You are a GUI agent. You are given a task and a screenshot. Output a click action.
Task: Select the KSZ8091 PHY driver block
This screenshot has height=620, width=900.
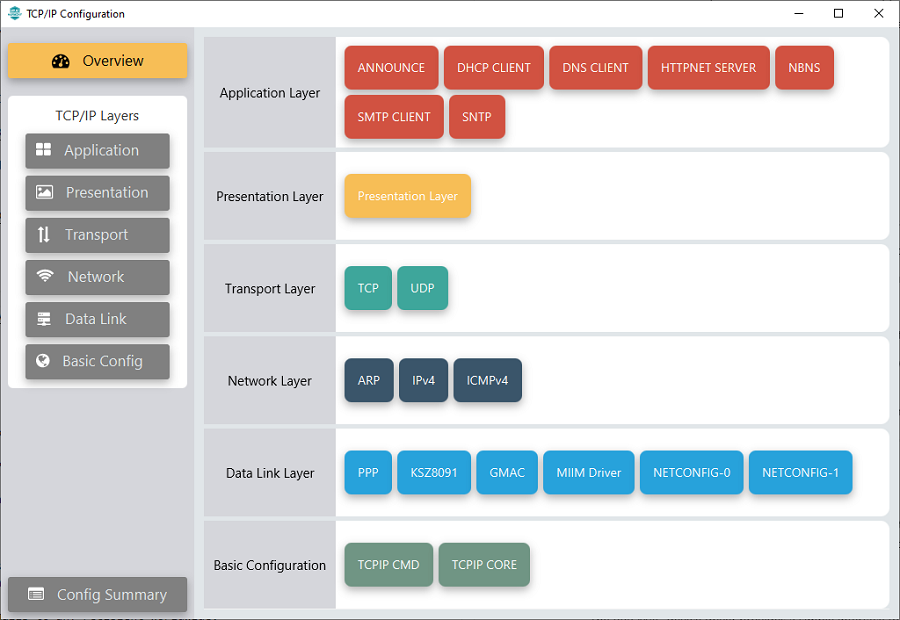tap(434, 473)
